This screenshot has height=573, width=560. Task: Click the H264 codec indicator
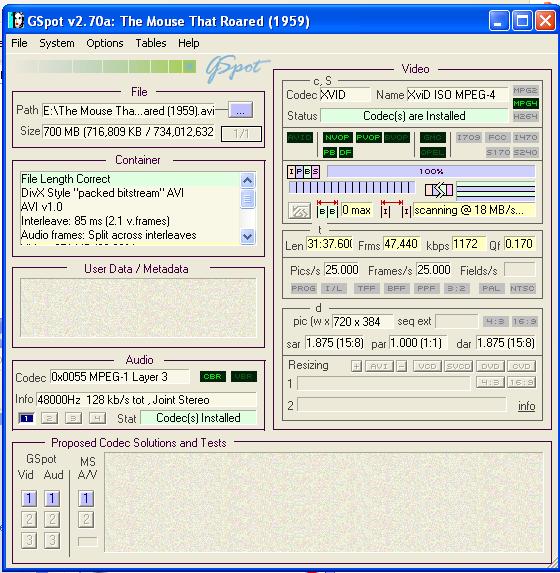click(525, 117)
